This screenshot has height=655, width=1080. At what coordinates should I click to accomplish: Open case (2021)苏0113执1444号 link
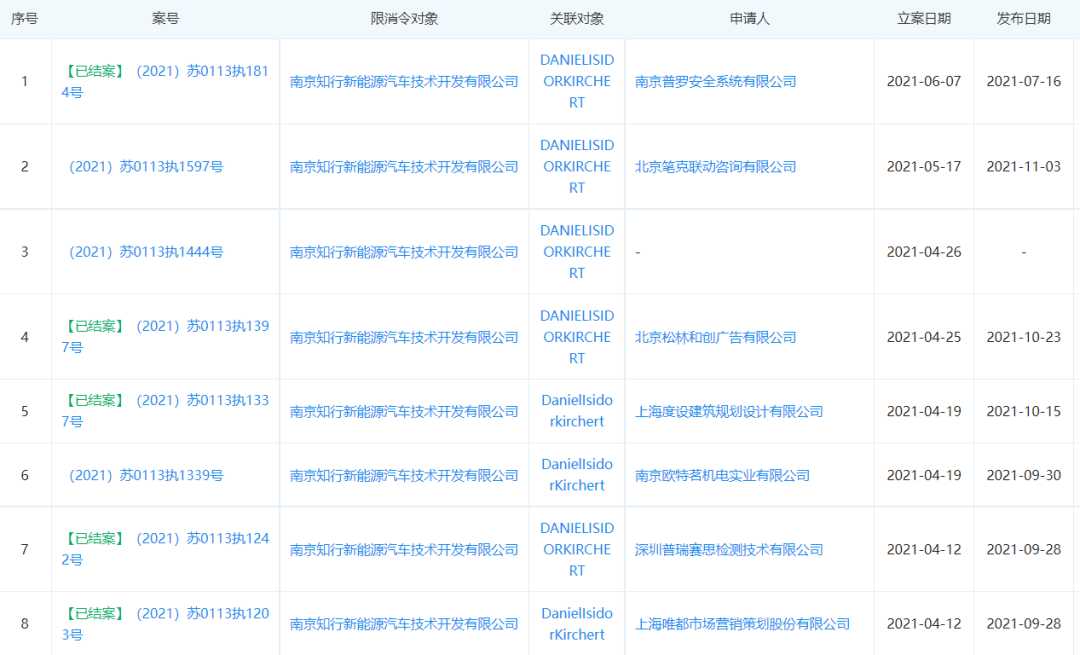[x=146, y=252]
